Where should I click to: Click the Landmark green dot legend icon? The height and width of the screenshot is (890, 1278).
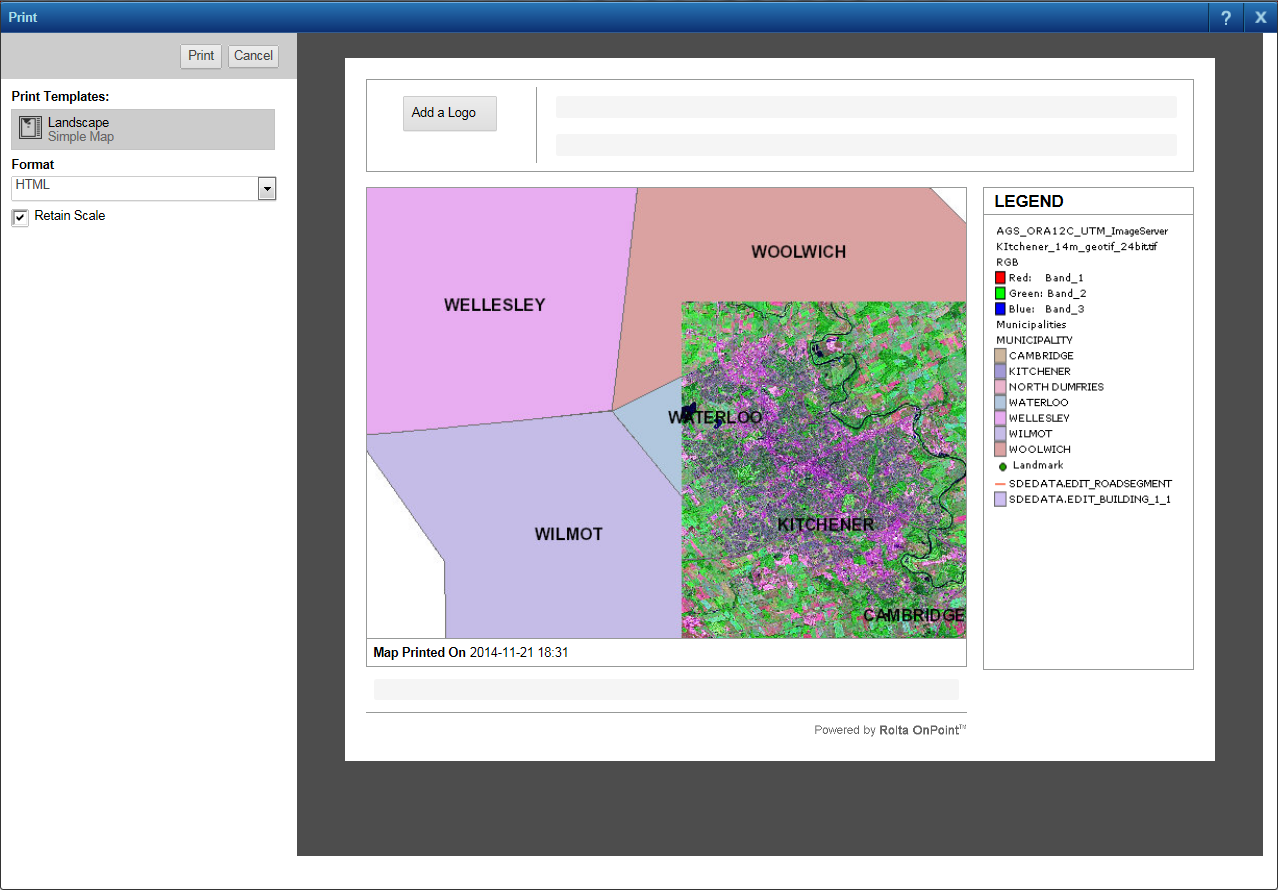point(1002,466)
